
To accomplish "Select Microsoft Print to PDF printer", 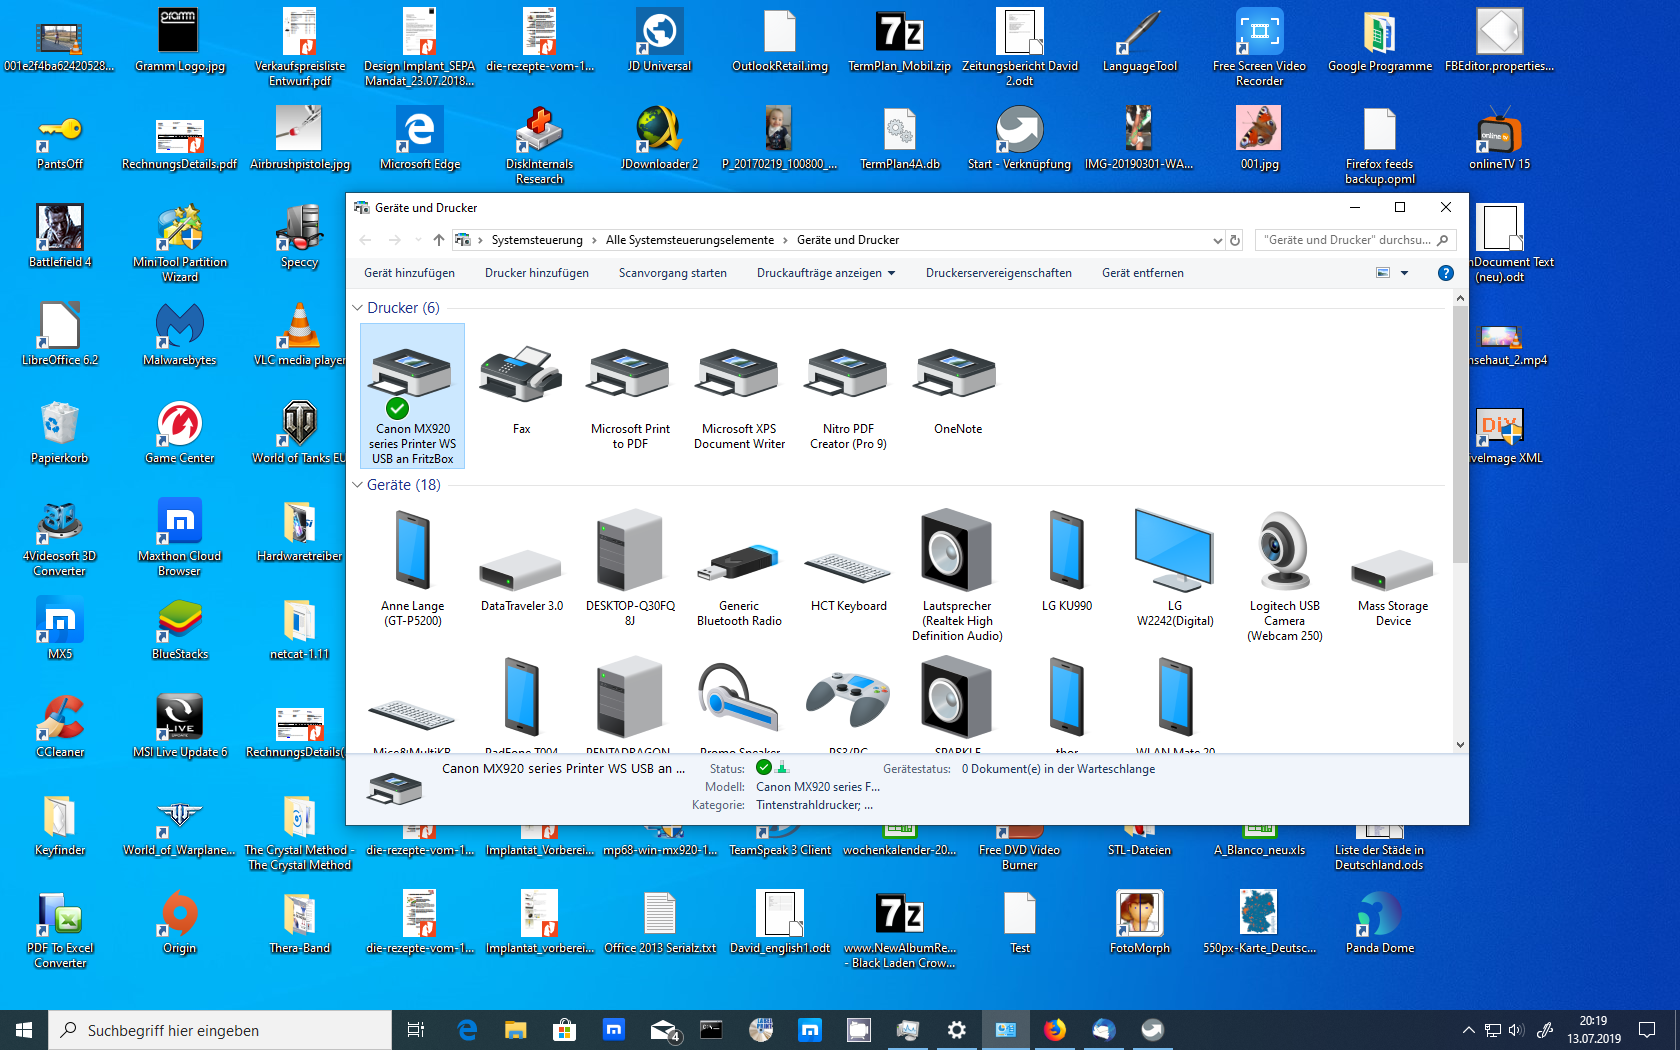I will point(630,397).
